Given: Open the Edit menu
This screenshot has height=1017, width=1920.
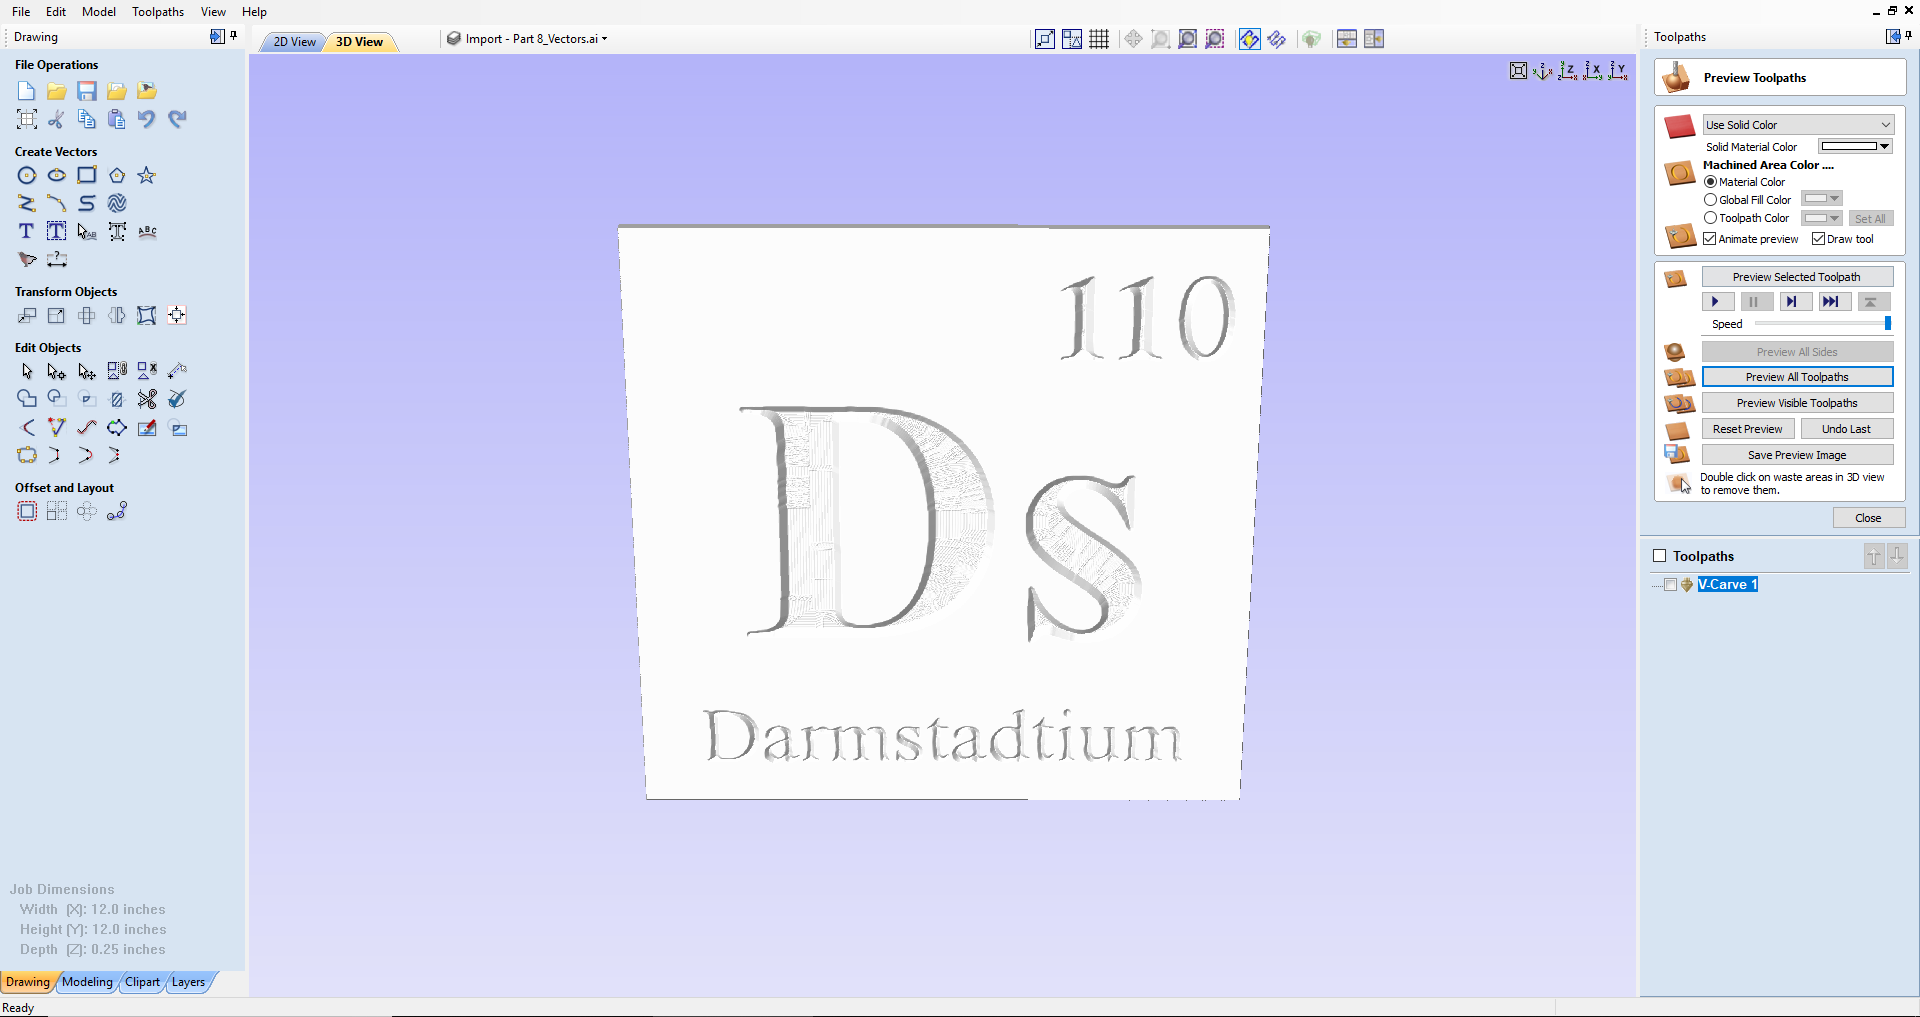Looking at the screenshot, I should pyautogui.click(x=56, y=12).
